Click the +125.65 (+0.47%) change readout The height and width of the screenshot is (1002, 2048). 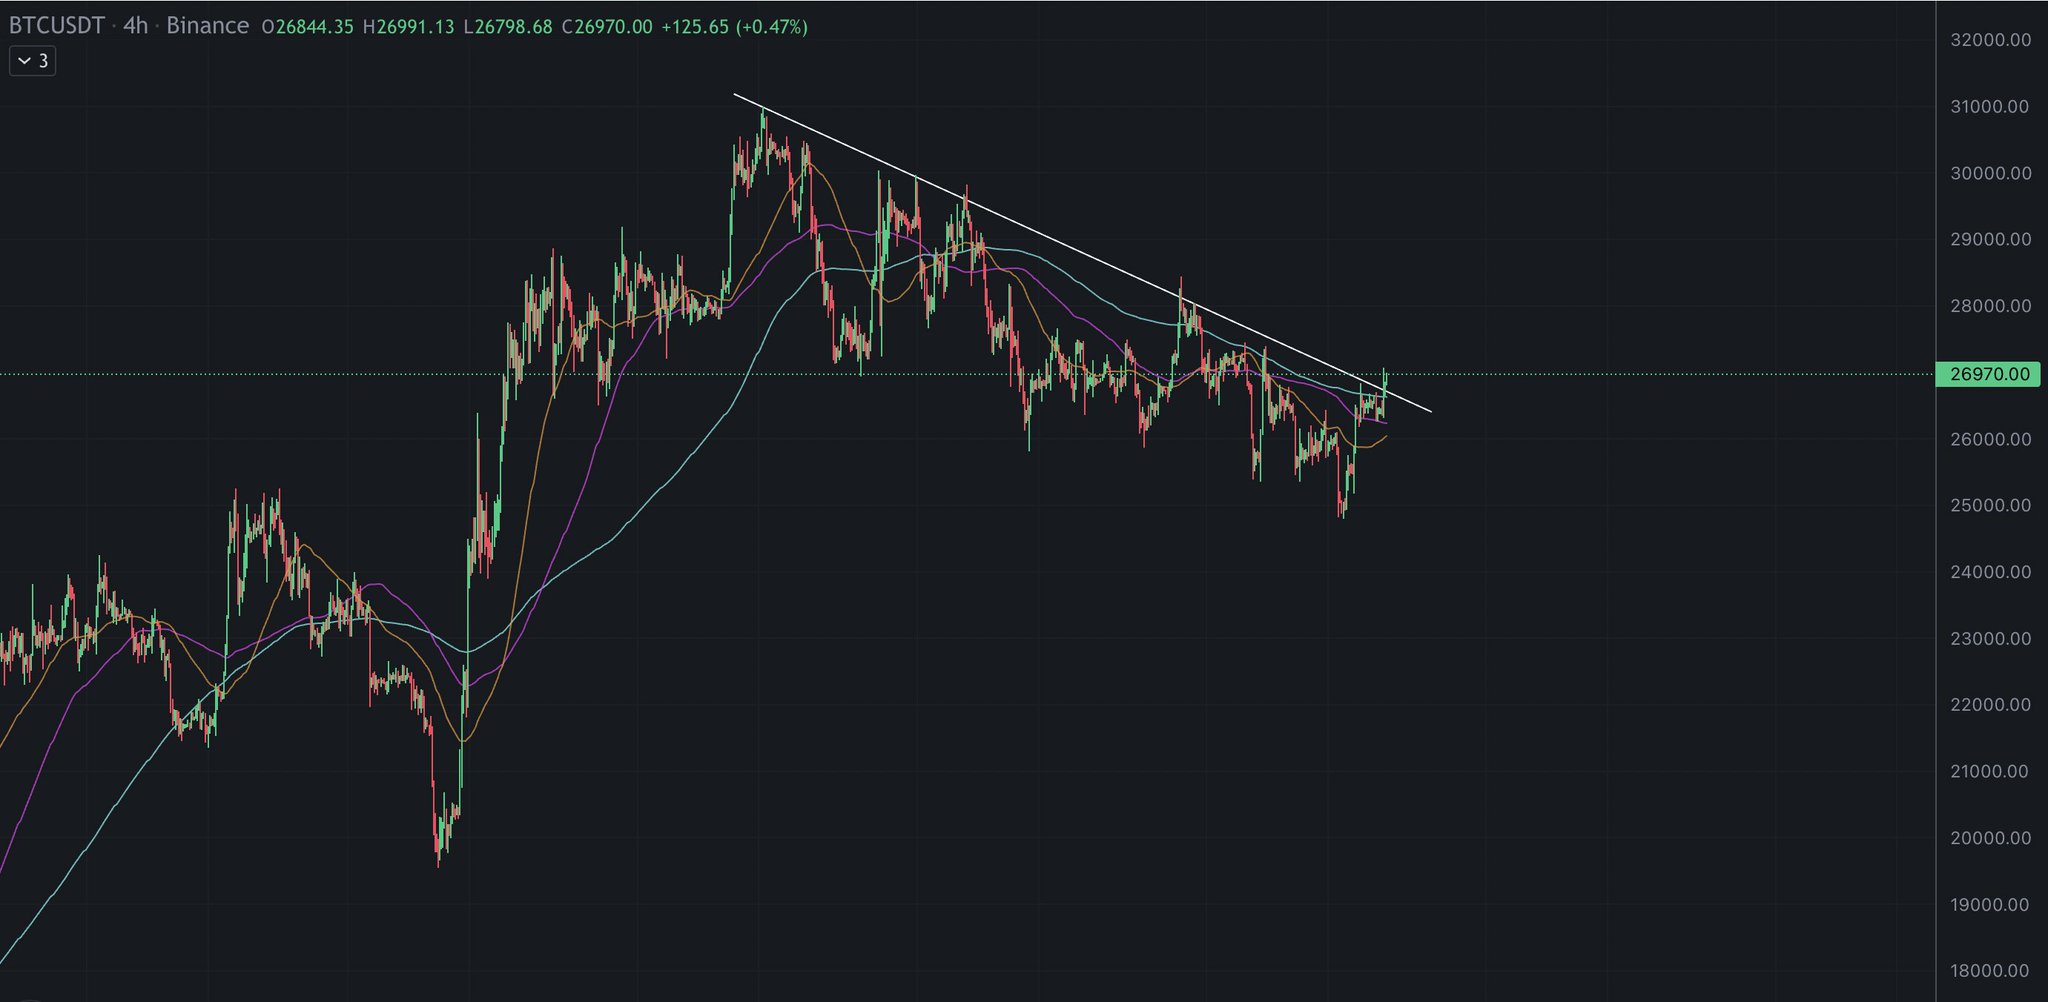[734, 27]
